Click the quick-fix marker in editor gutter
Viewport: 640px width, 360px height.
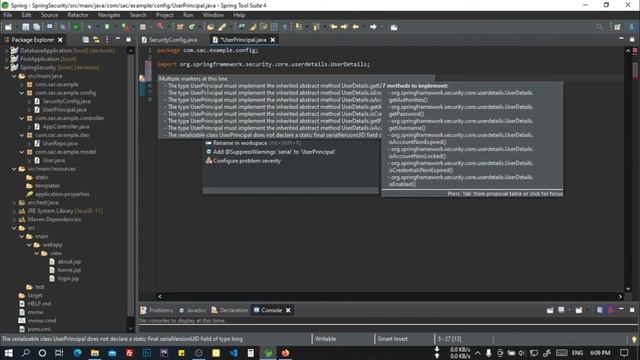142,78
